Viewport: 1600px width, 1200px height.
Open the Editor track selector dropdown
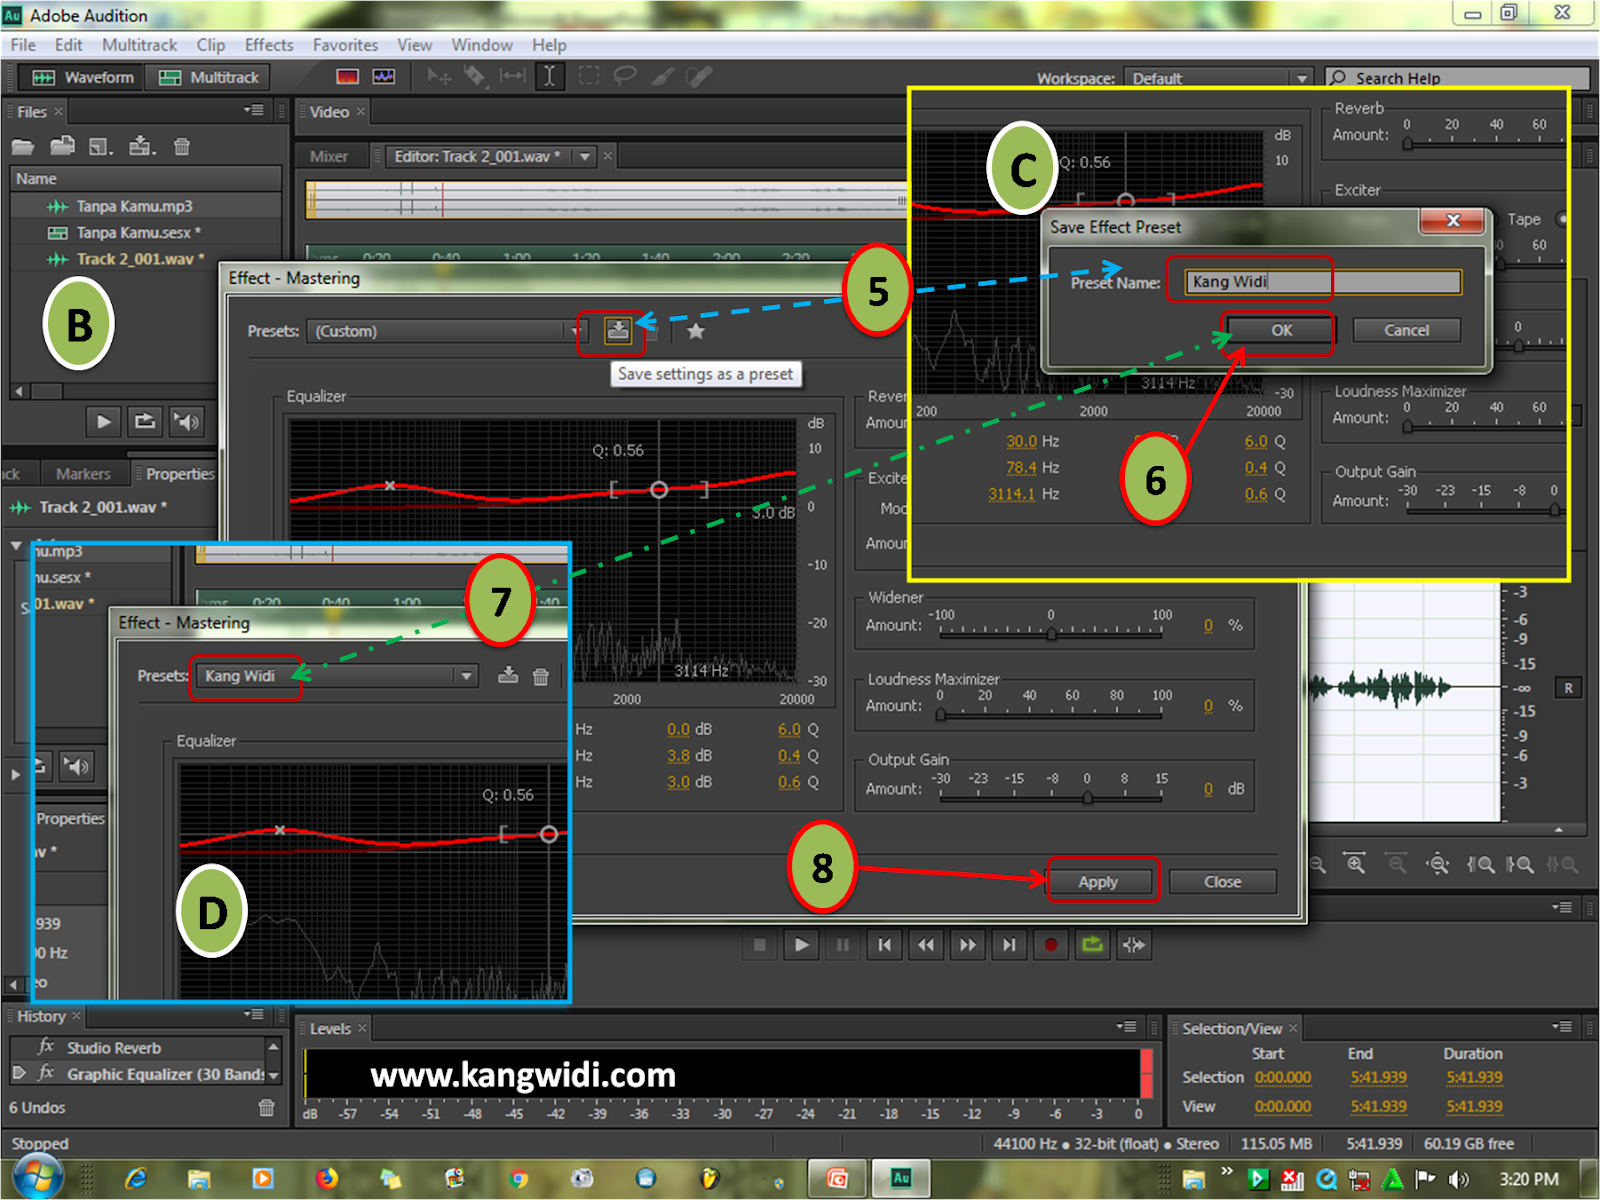coord(585,156)
